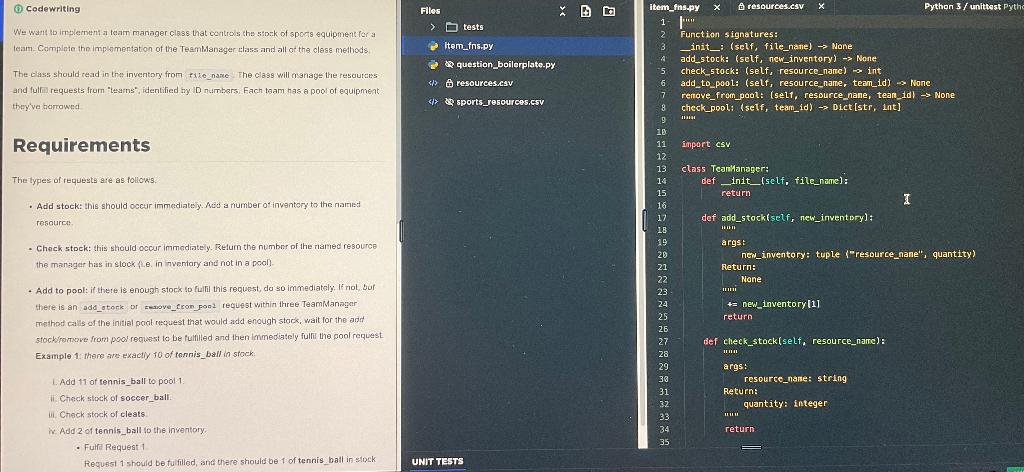Open question_boilerplate.py in file tree

[x=505, y=65]
